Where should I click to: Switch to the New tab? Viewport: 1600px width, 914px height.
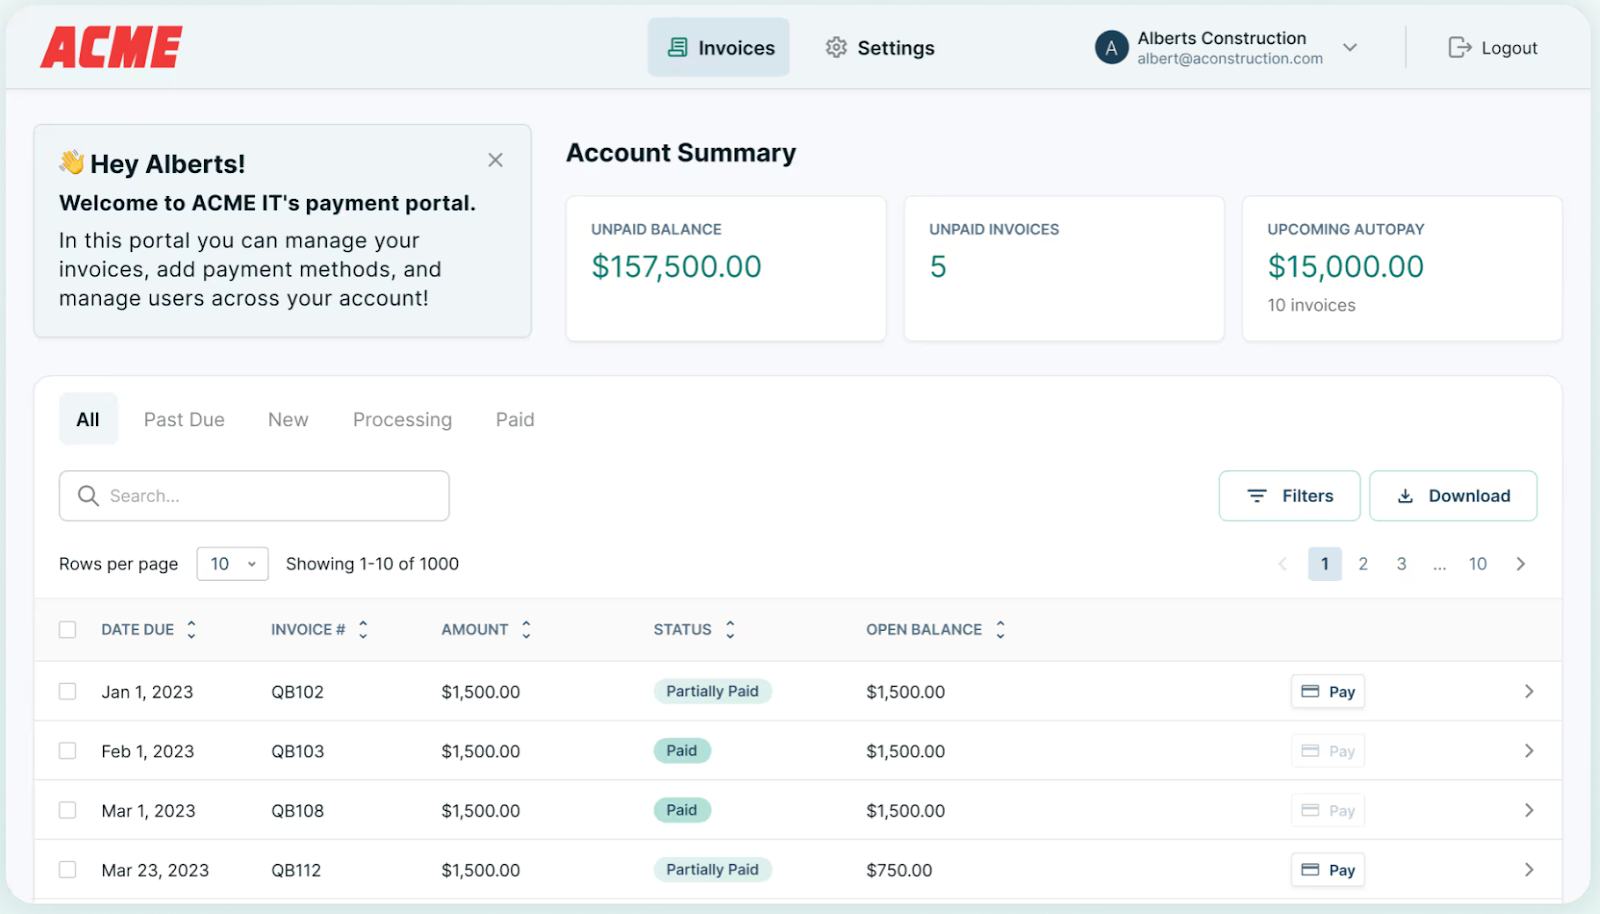pyautogui.click(x=288, y=419)
